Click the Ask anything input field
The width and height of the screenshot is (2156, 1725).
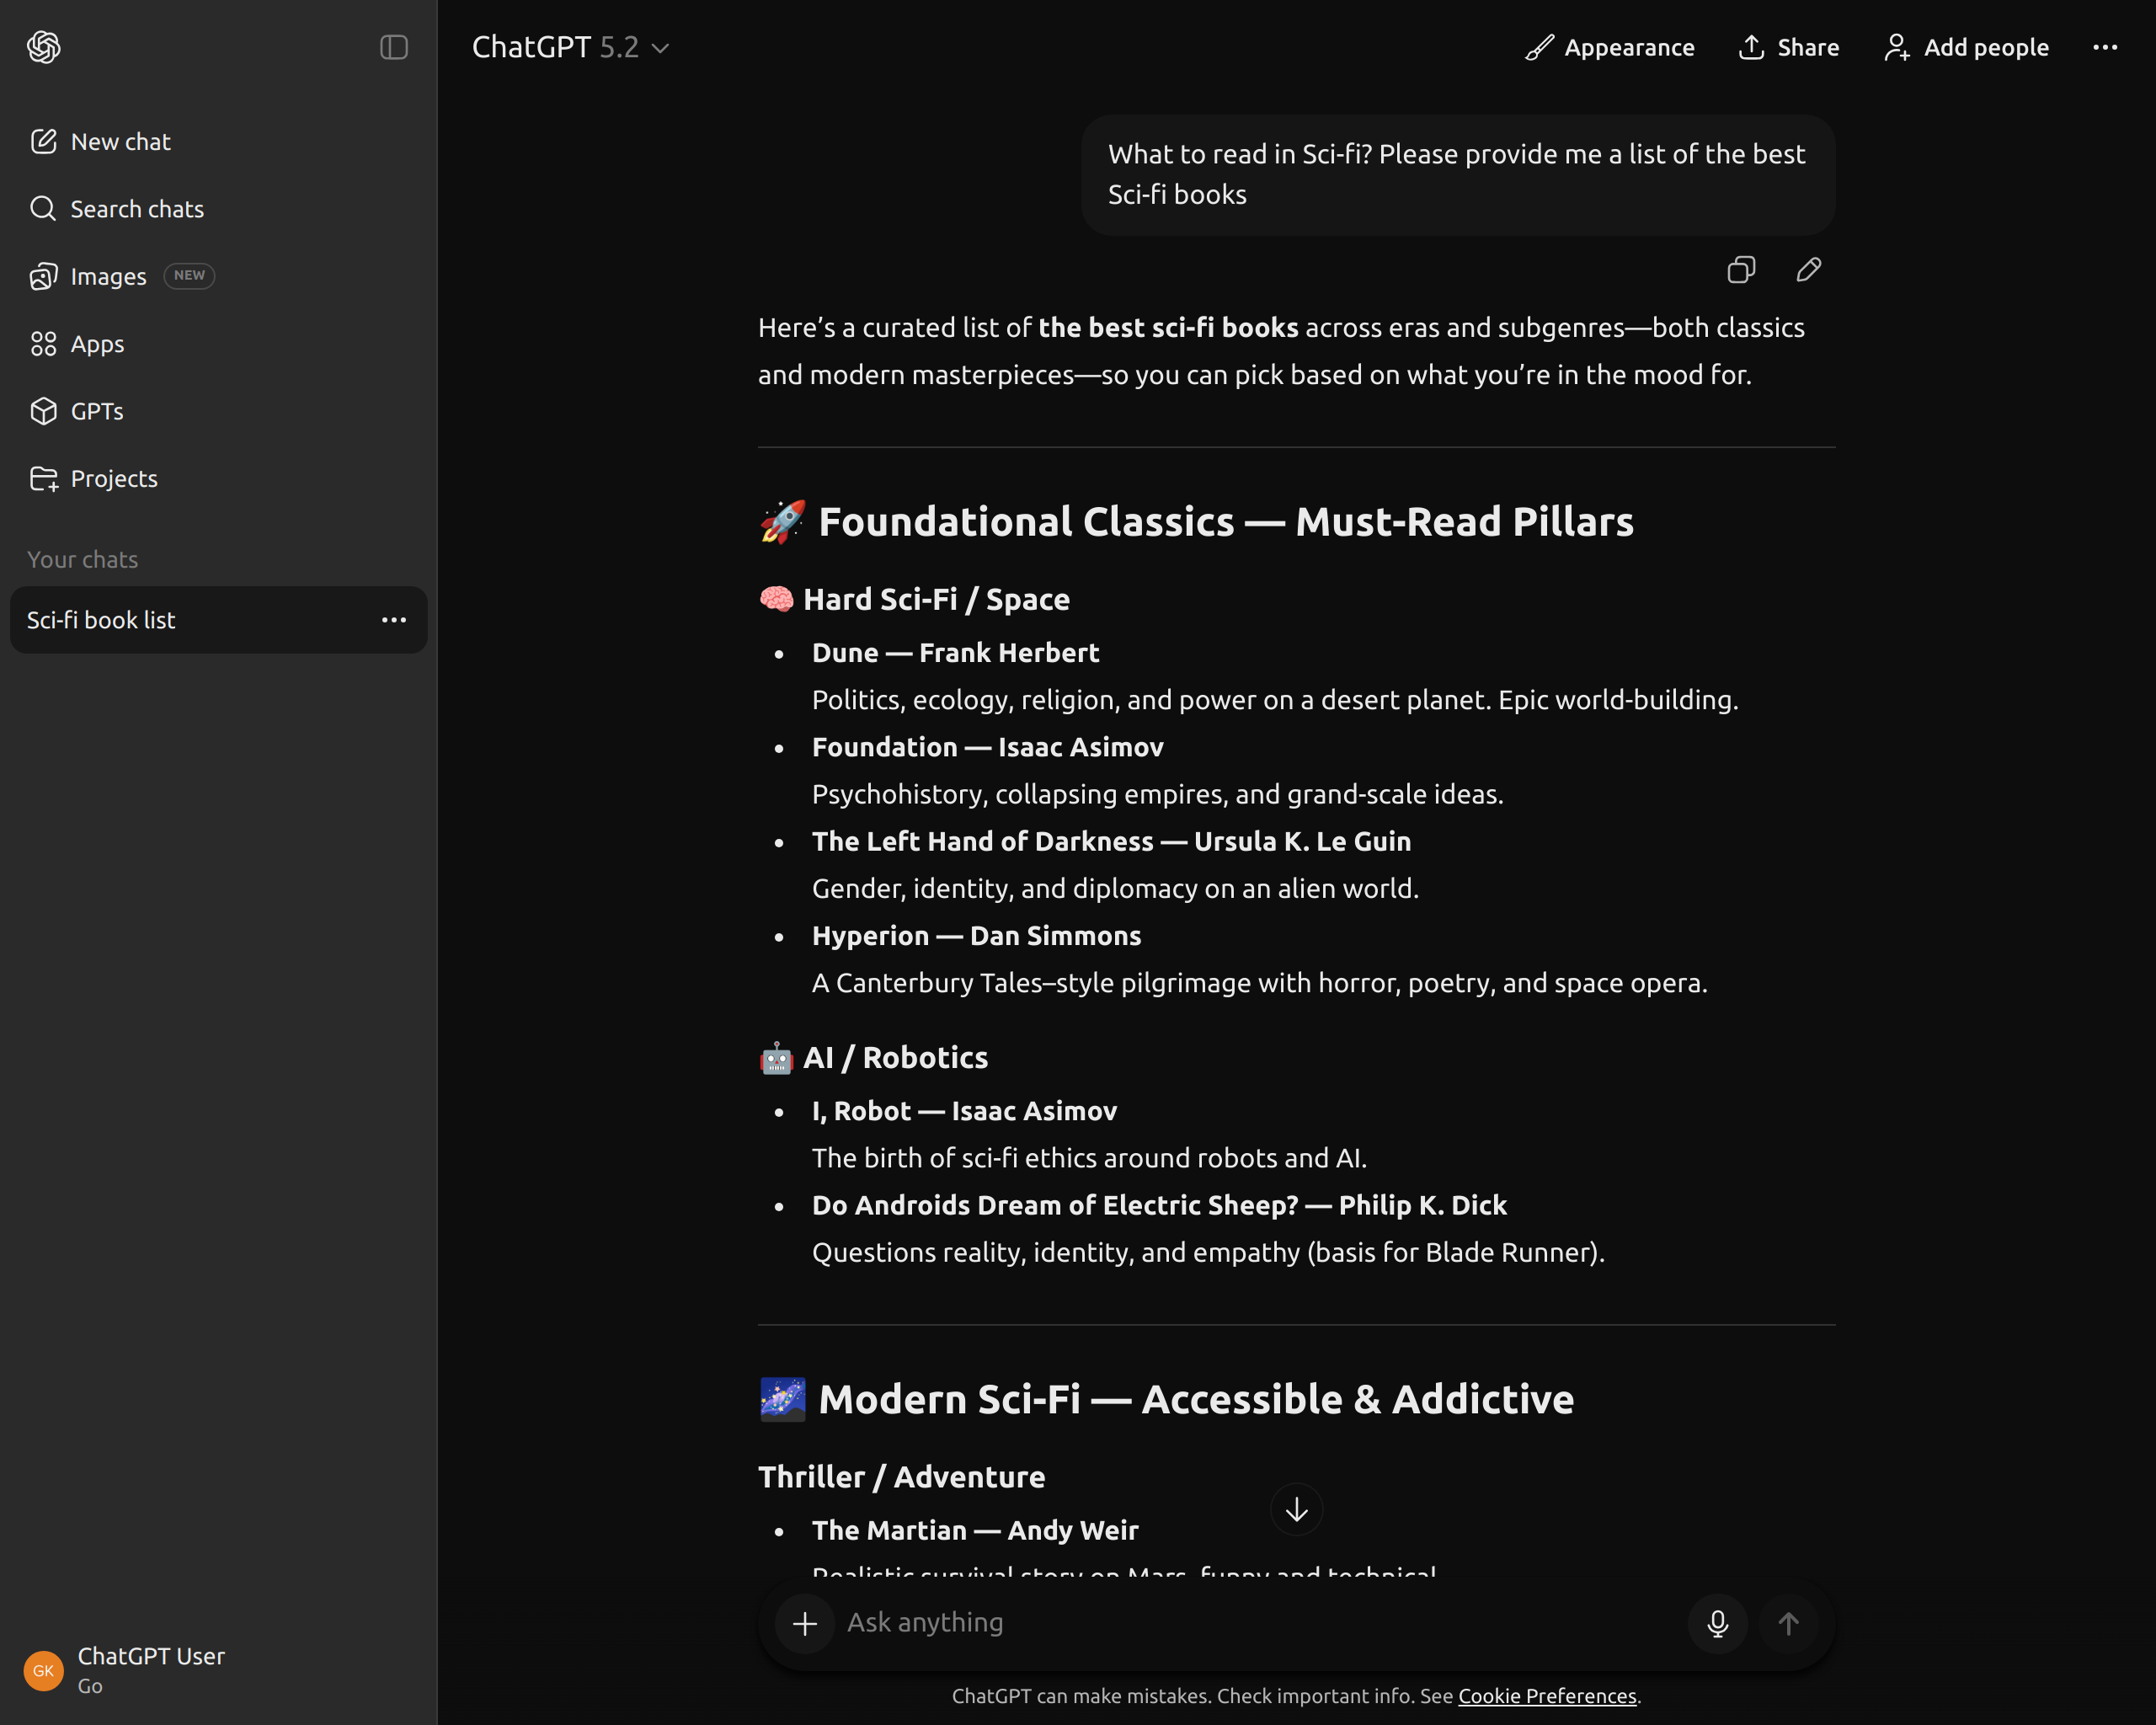tap(1200, 1623)
